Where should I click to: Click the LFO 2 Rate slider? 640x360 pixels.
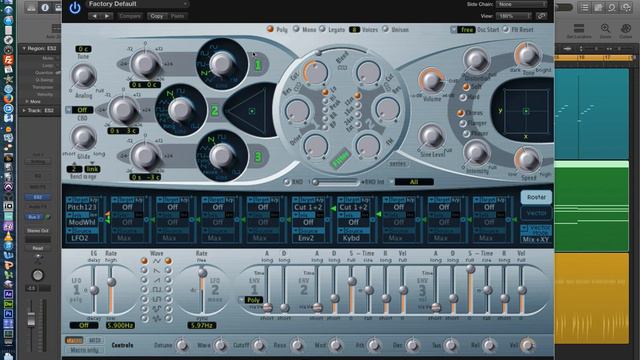[202, 290]
